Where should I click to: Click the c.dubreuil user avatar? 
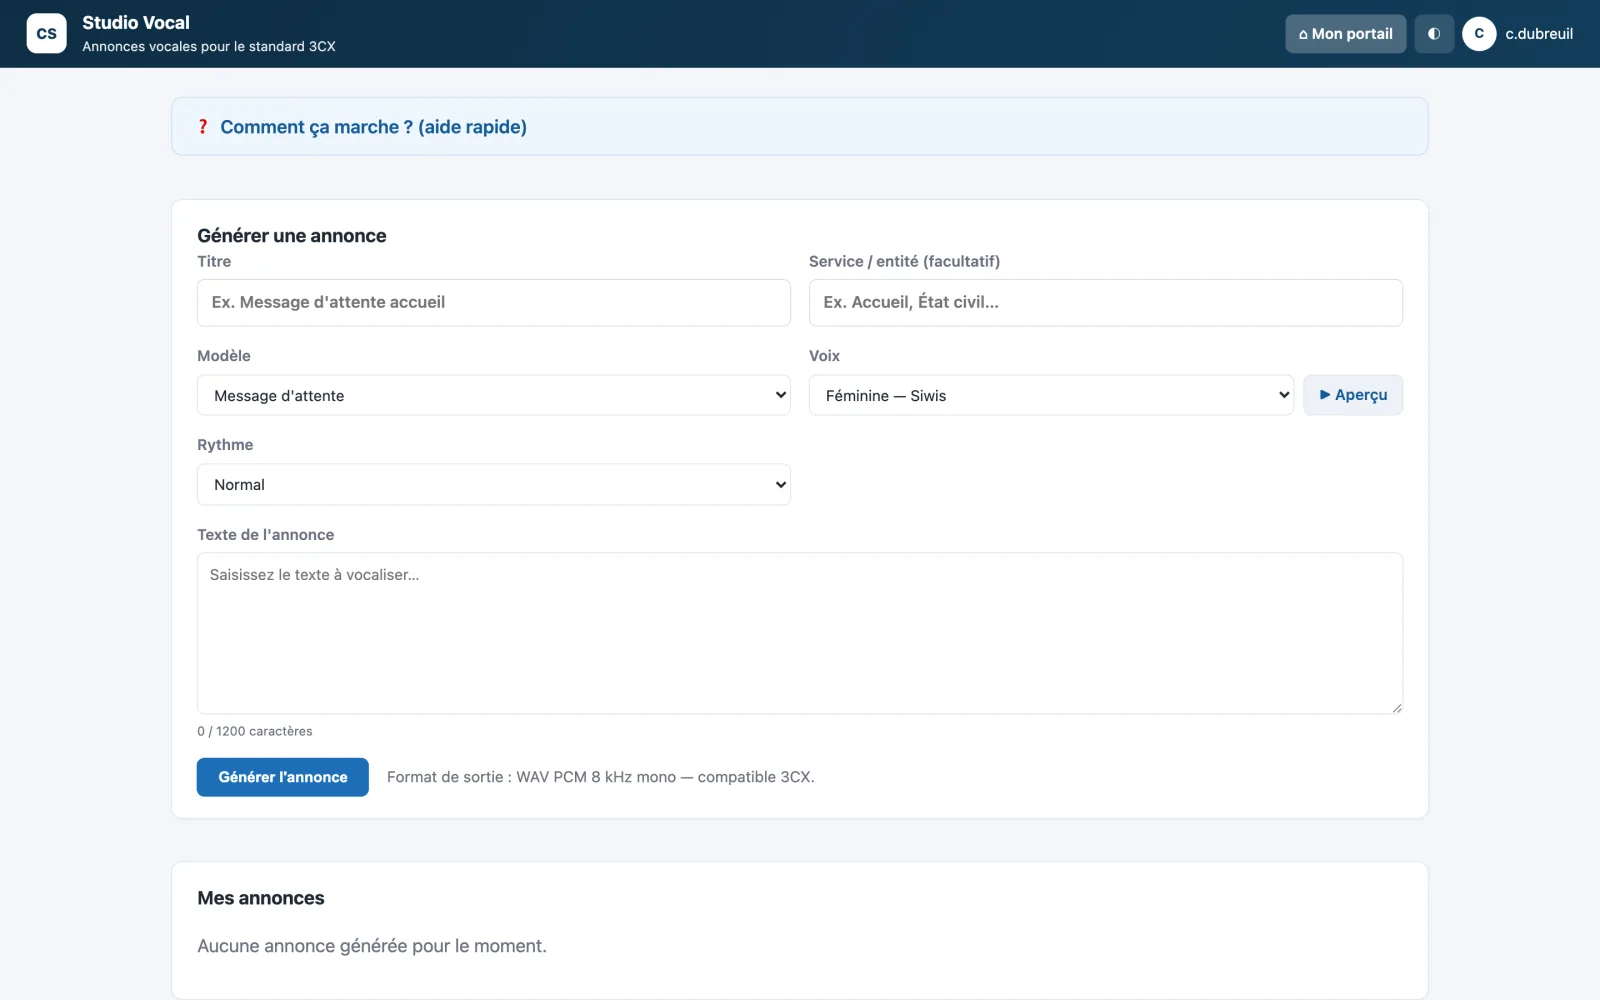pos(1479,34)
